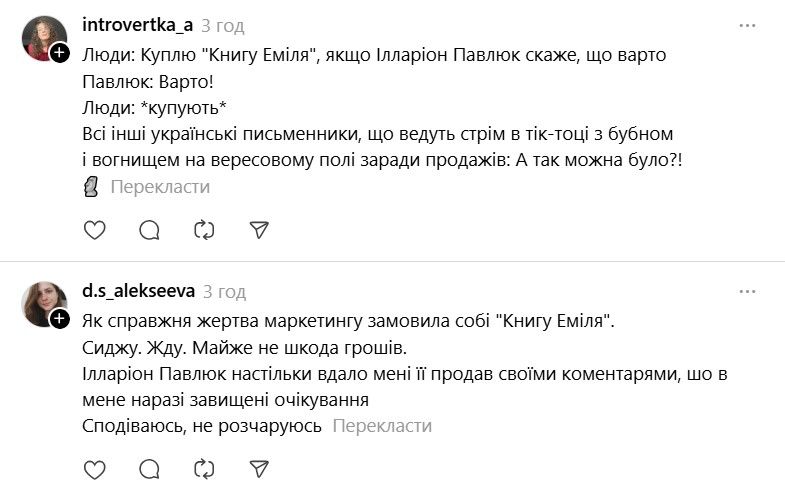Follow introvertka_a via avatar plus badge

(x=60, y=54)
